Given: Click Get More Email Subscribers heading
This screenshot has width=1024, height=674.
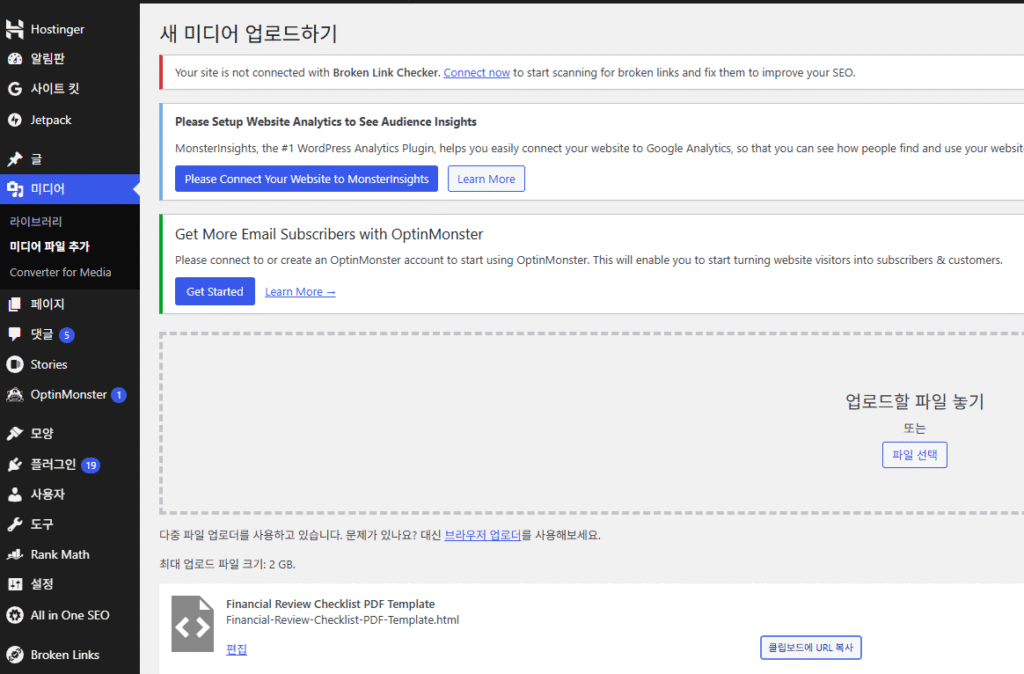Looking at the screenshot, I should tap(329, 234).
